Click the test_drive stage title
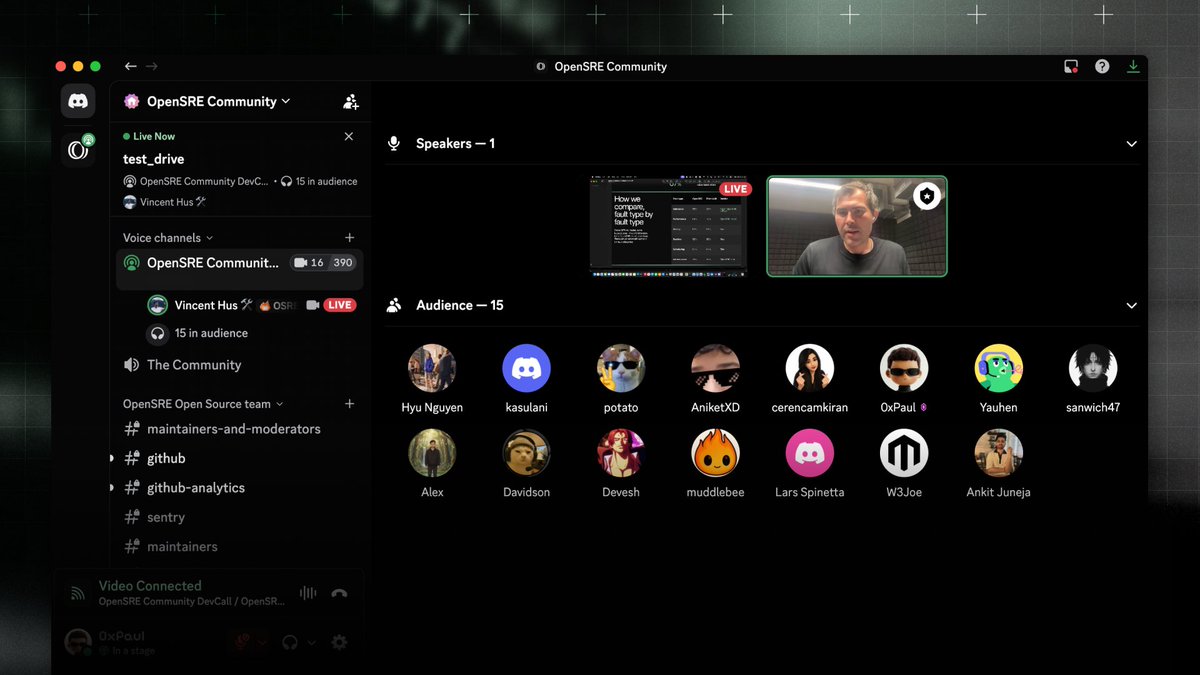The height and width of the screenshot is (675, 1200). (153, 159)
